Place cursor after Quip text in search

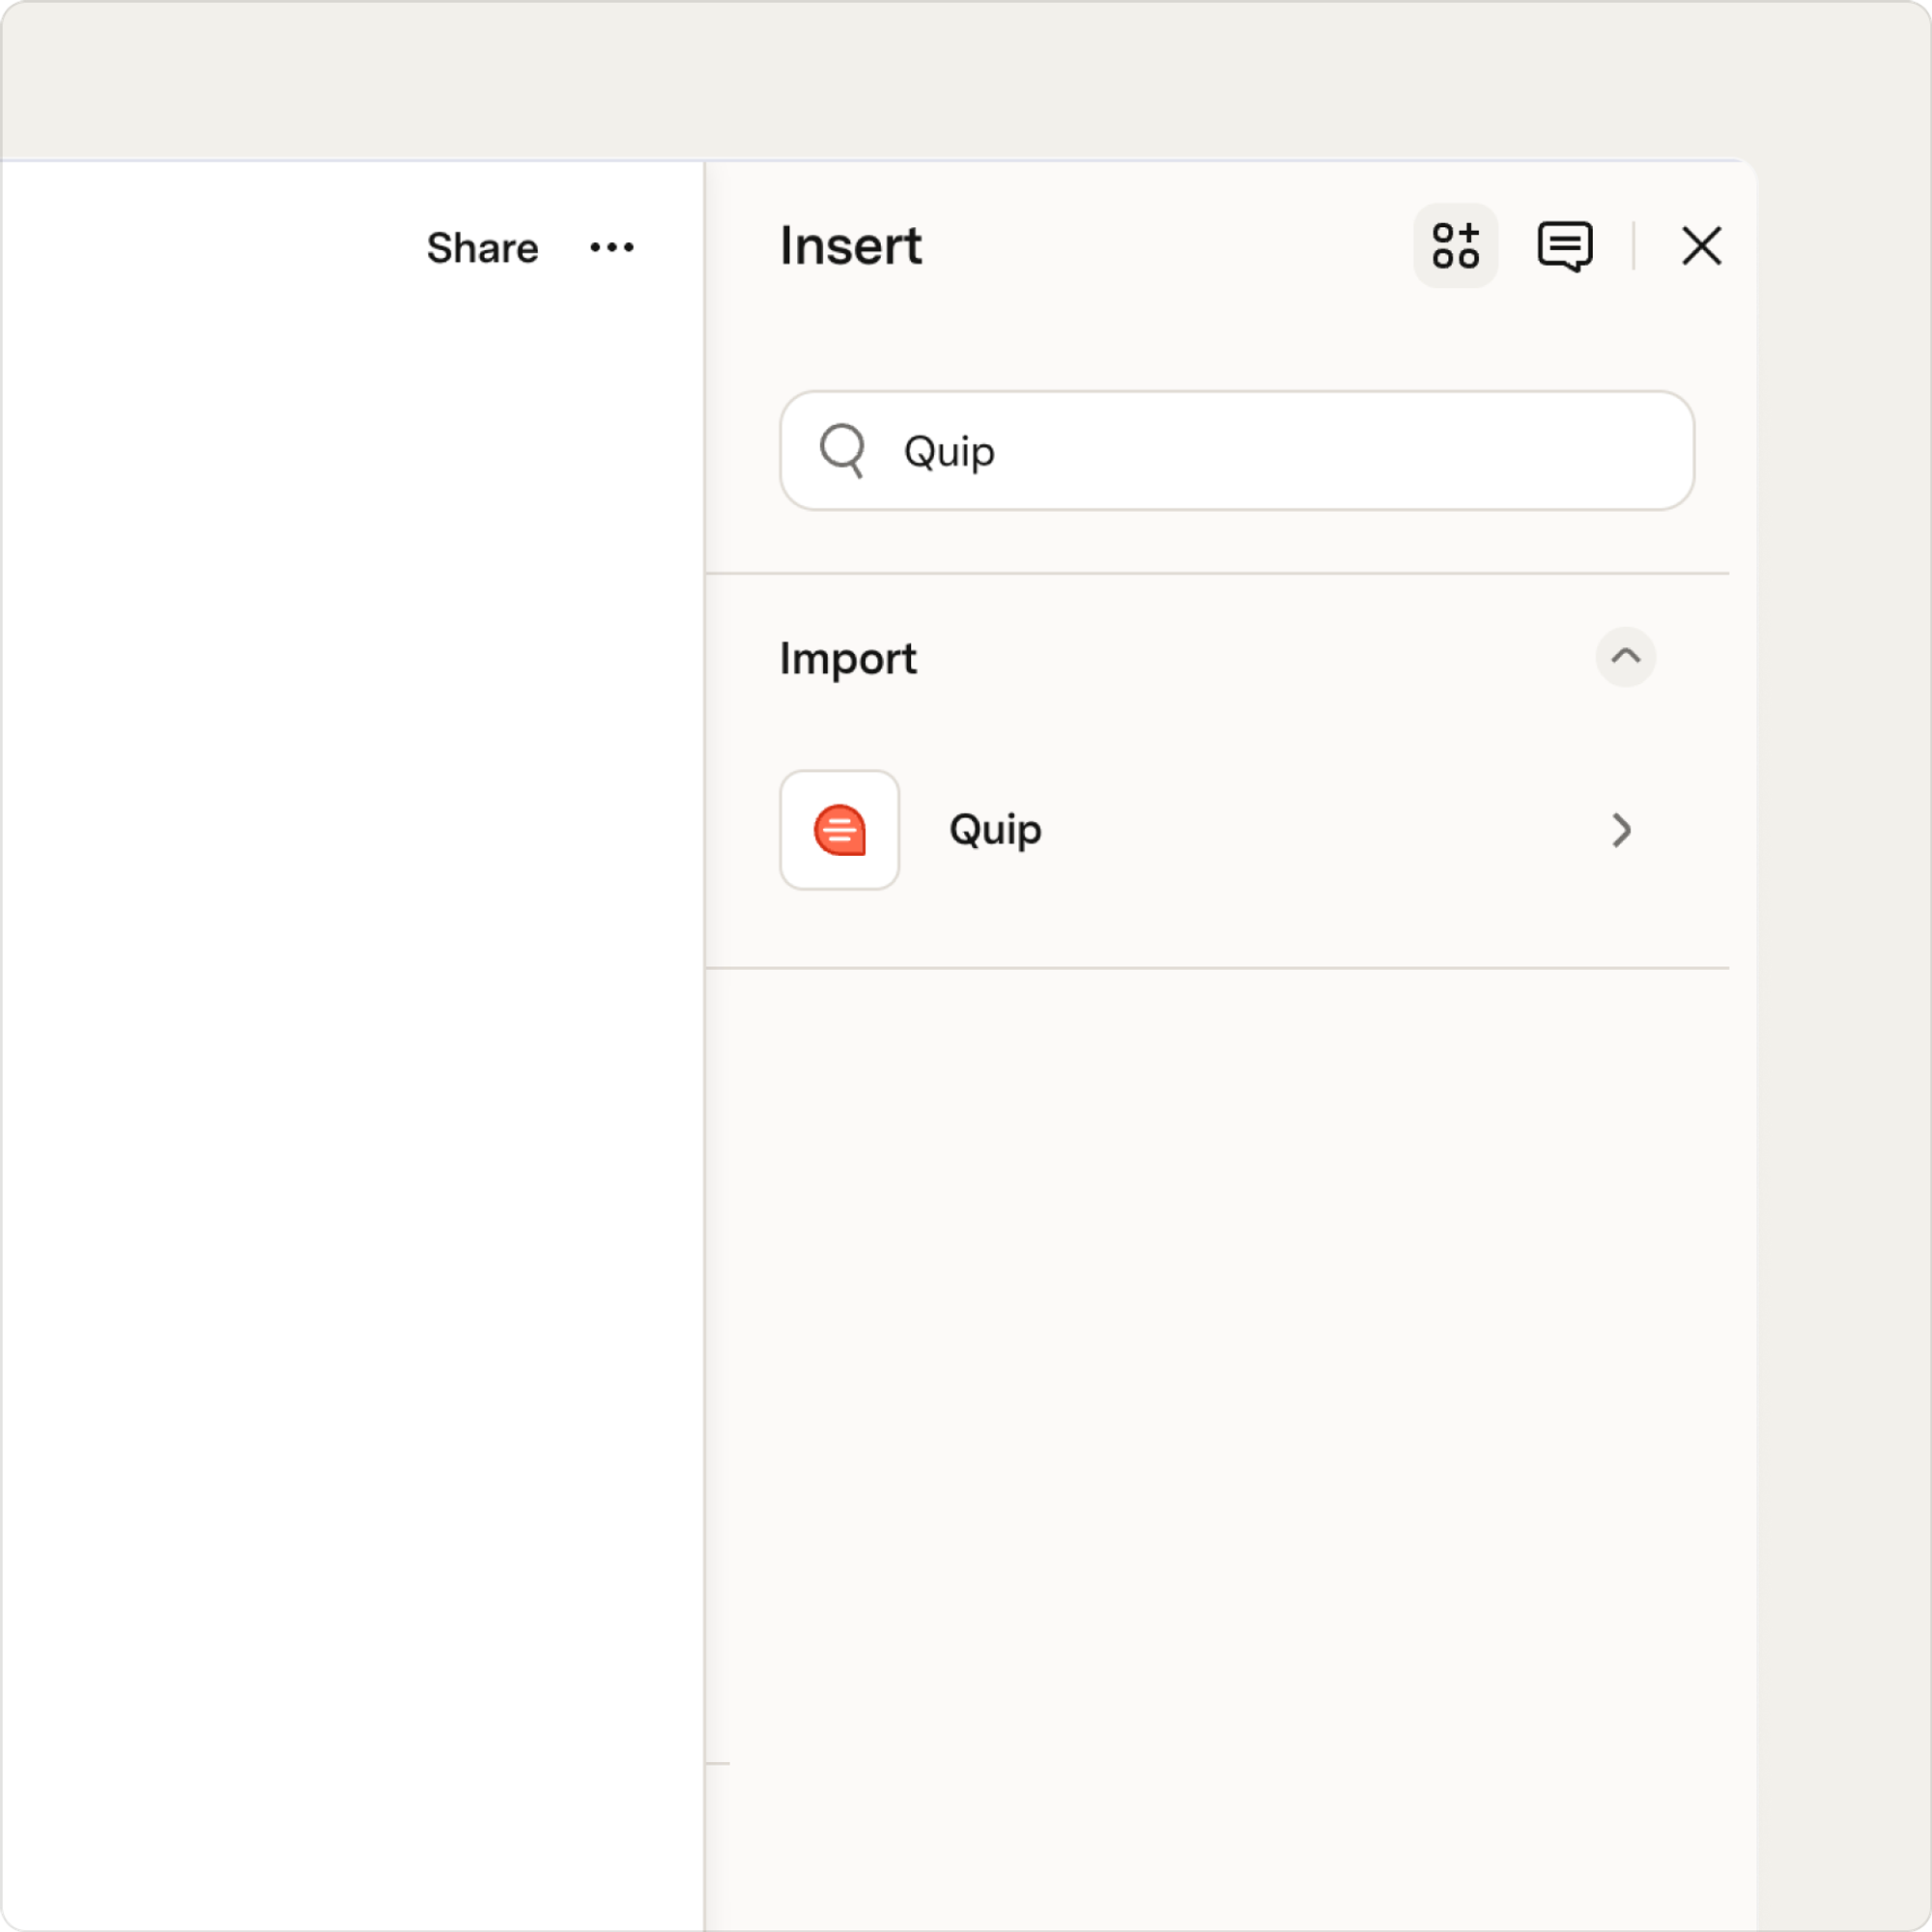pyautogui.click(x=997, y=452)
